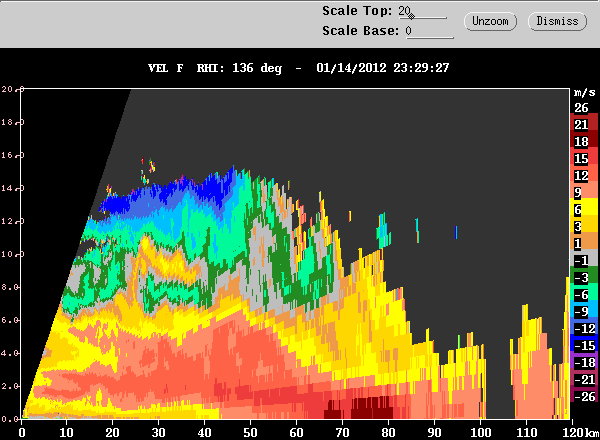
Task: Select the 18 m/s dark red swatch
Action: pos(584,140)
